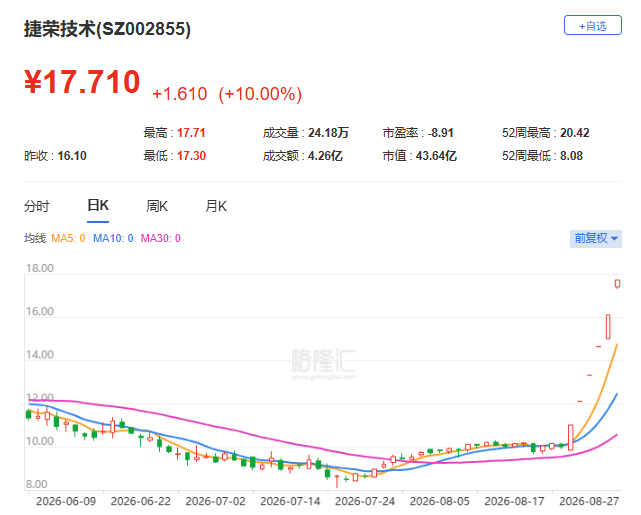The width and height of the screenshot is (641, 515).
Task: Select the 日K daily candlestick tab
Action: [x=98, y=205]
